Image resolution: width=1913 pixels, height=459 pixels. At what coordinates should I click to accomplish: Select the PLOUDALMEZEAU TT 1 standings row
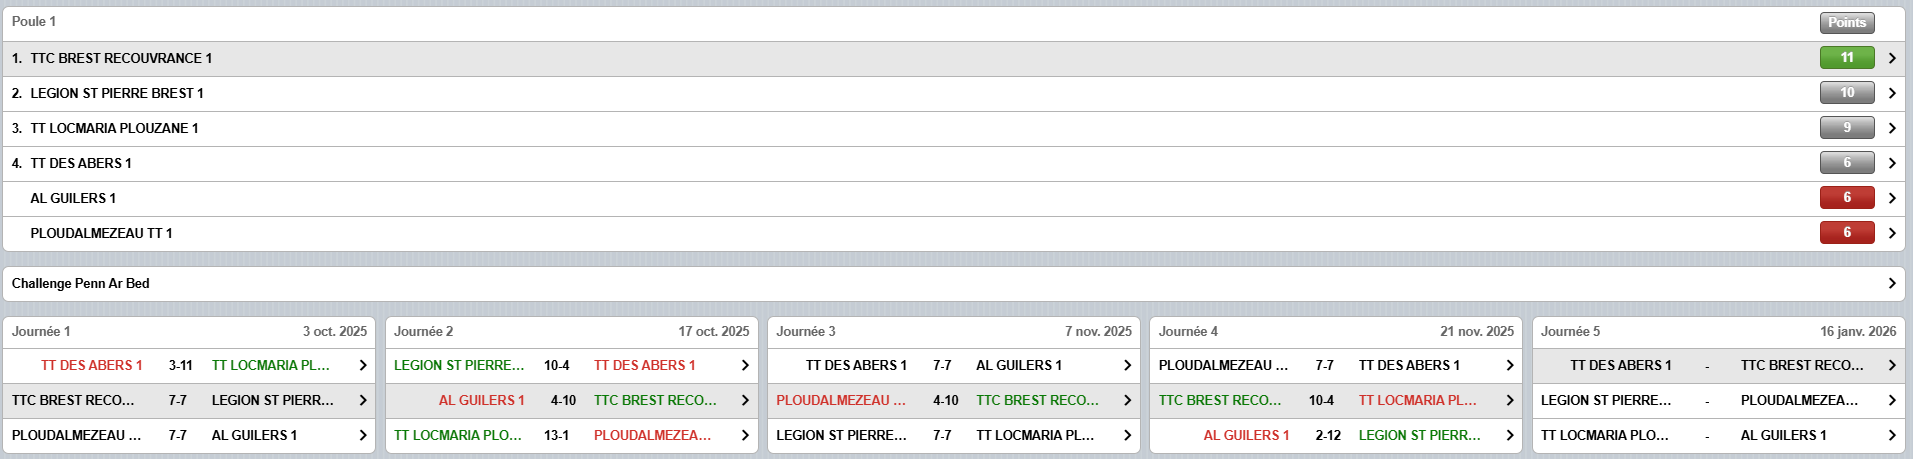(x=101, y=233)
